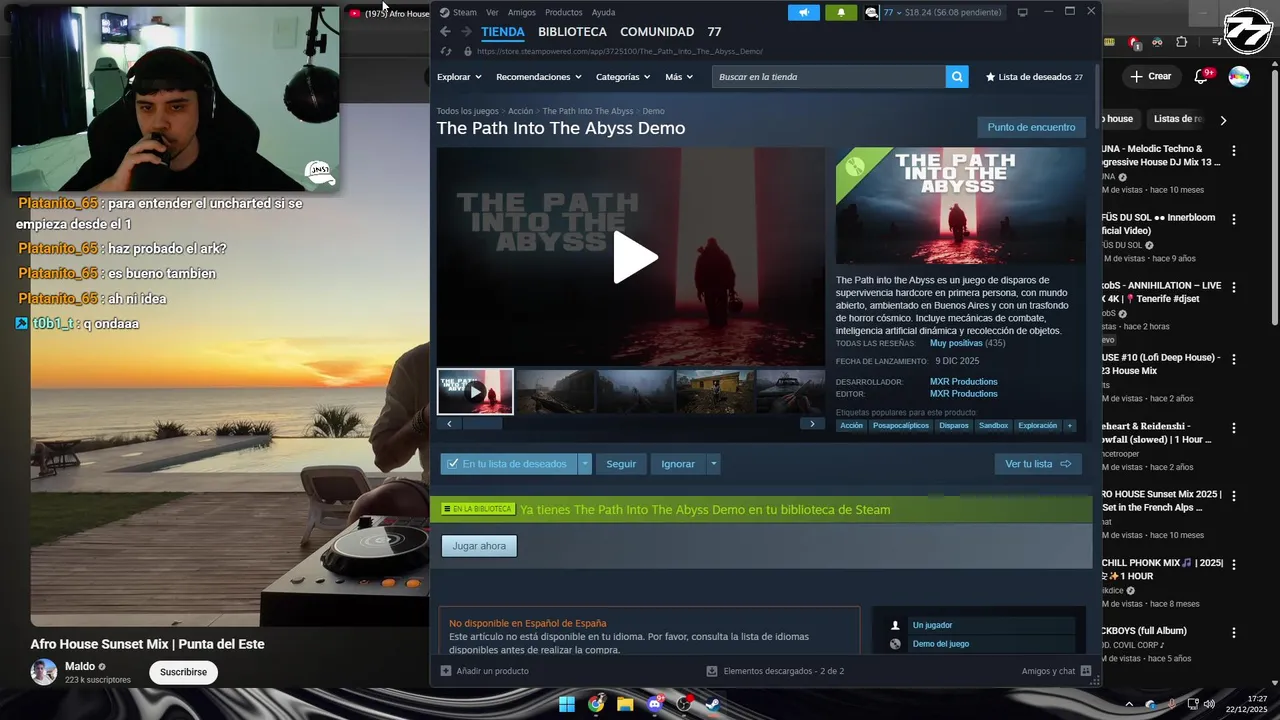Open MXR Productions developer link
The width and height of the screenshot is (1280, 720).
[x=963, y=382]
